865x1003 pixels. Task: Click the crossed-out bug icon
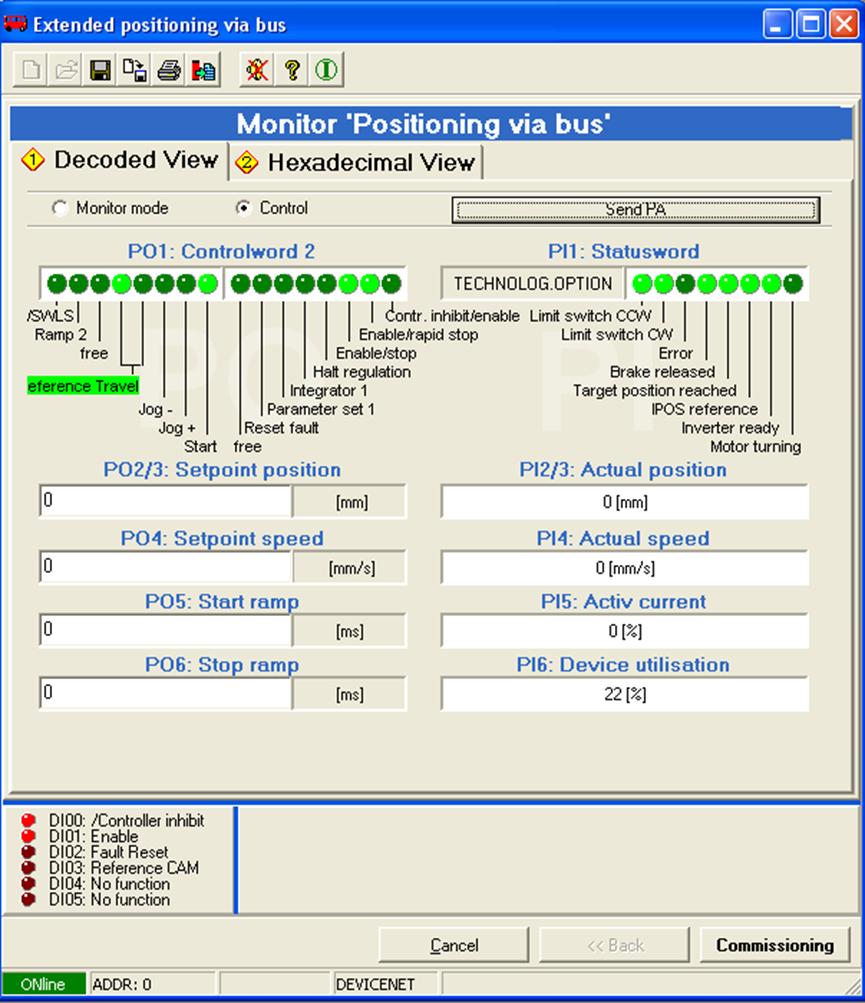tap(258, 70)
